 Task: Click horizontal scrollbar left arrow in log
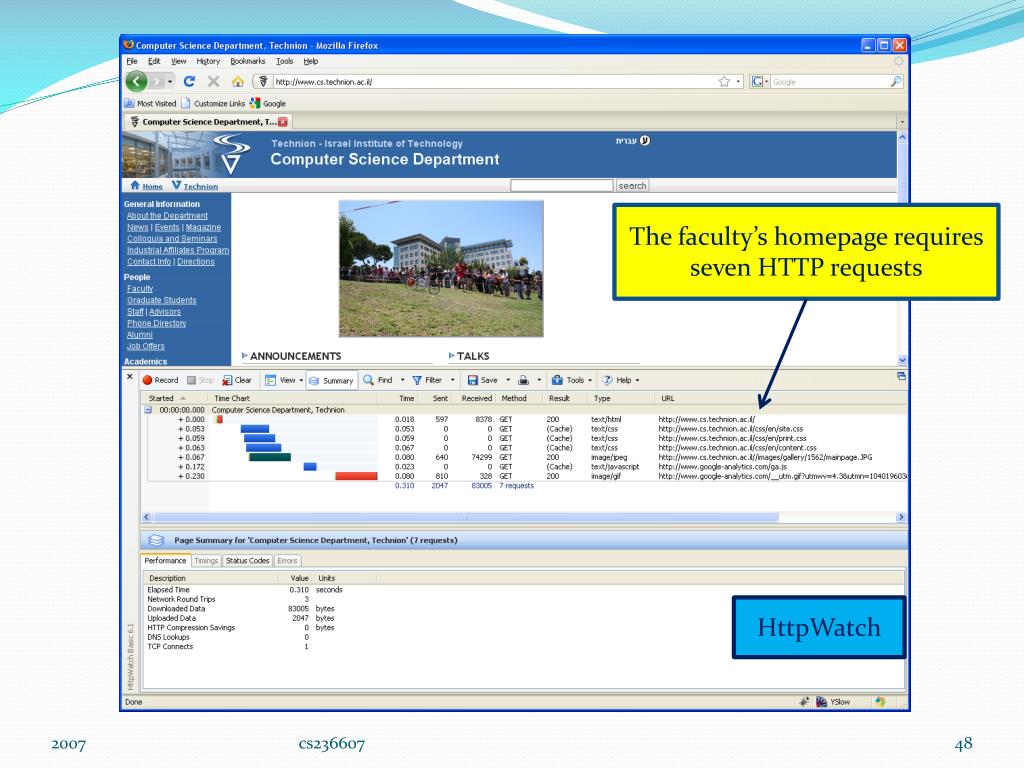click(x=146, y=517)
